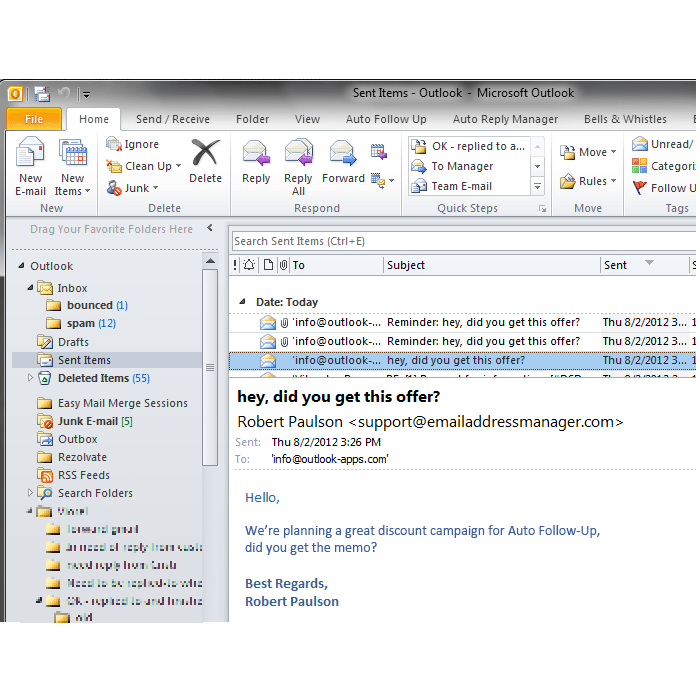
Task: Click the Reply icon
Action: point(256,153)
